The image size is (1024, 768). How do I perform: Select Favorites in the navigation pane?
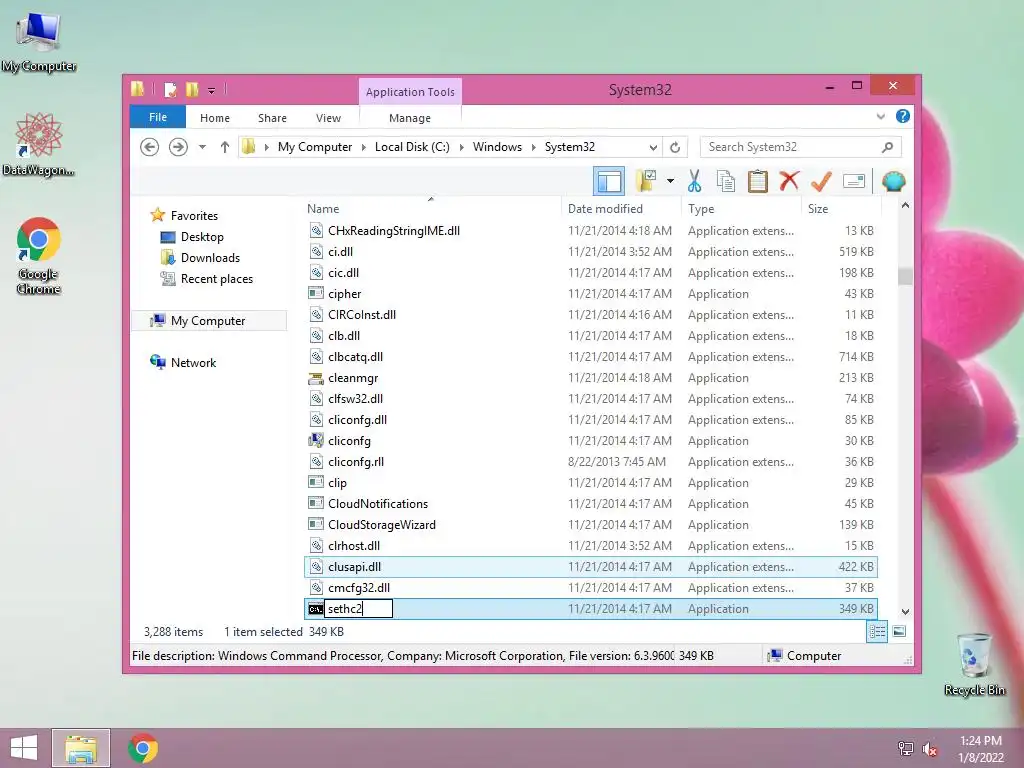195,216
